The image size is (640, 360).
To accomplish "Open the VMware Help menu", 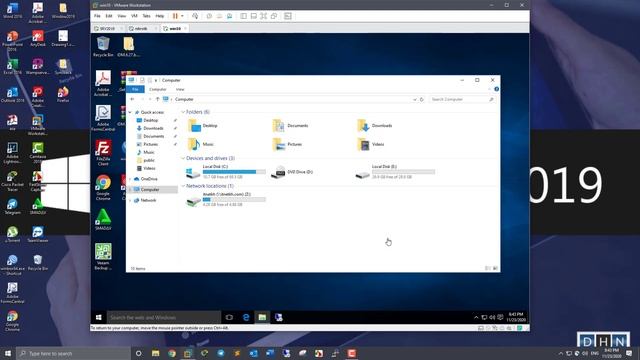I will click(160, 16).
